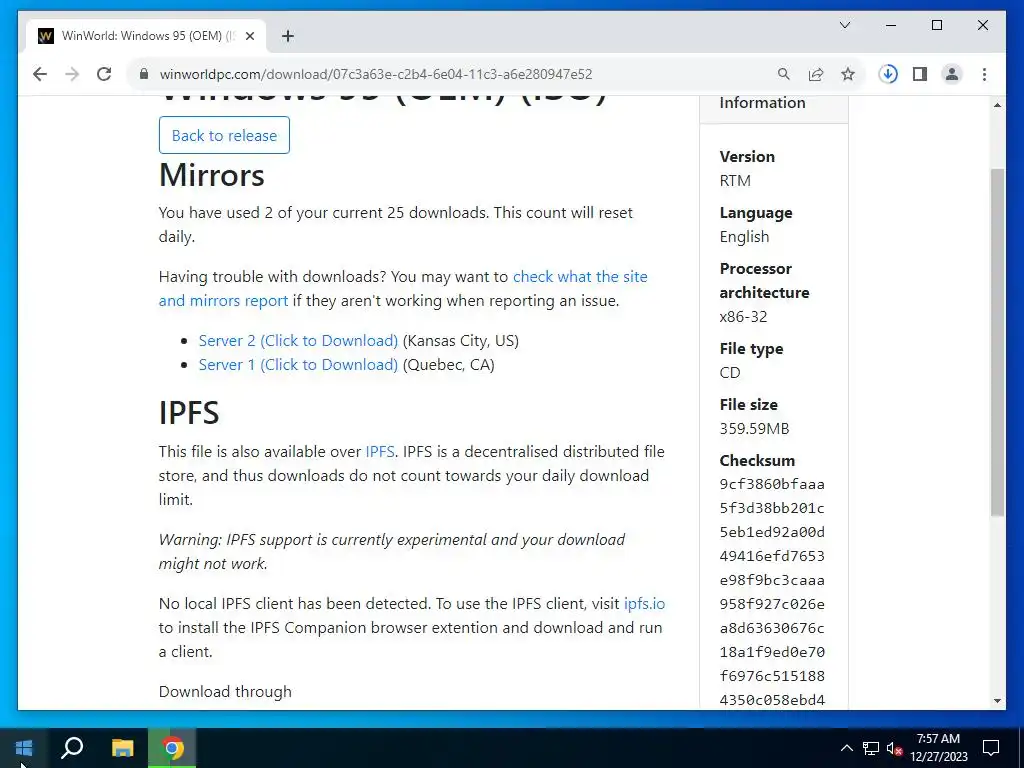Open the taskbar clock and date

pos(938,748)
